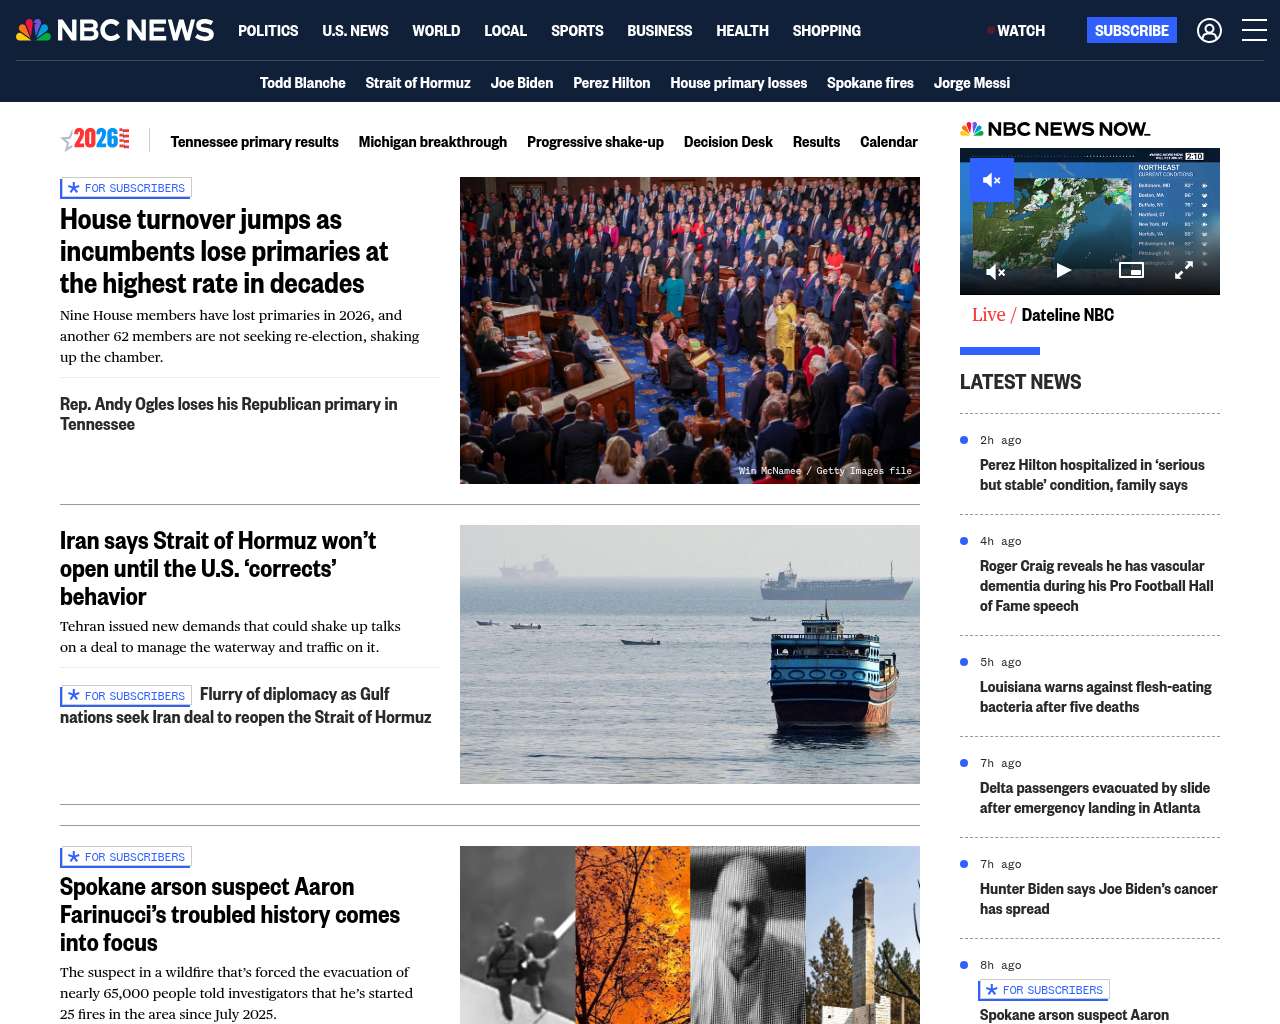
Task: Click the For Subscribers badge above House turnover headline
Action: 126,188
